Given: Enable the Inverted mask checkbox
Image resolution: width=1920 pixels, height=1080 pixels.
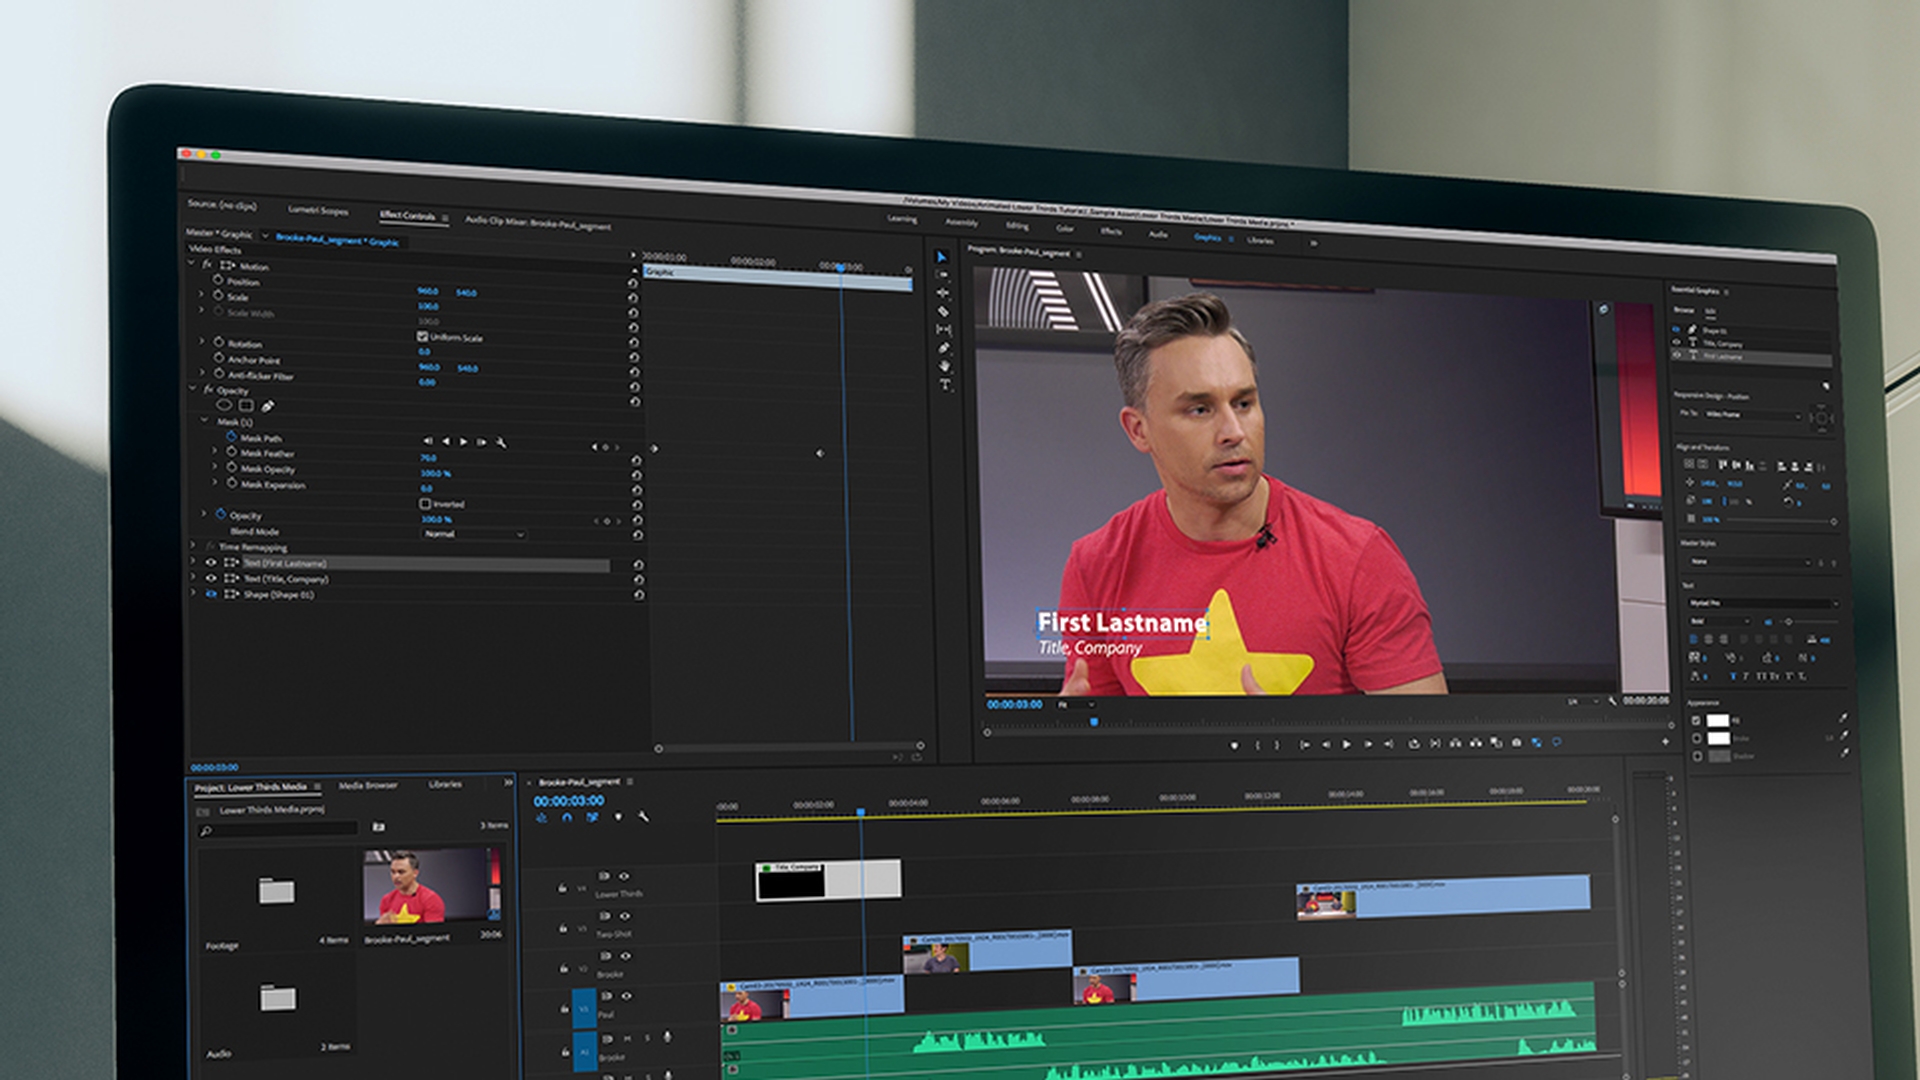Looking at the screenshot, I should click(425, 504).
